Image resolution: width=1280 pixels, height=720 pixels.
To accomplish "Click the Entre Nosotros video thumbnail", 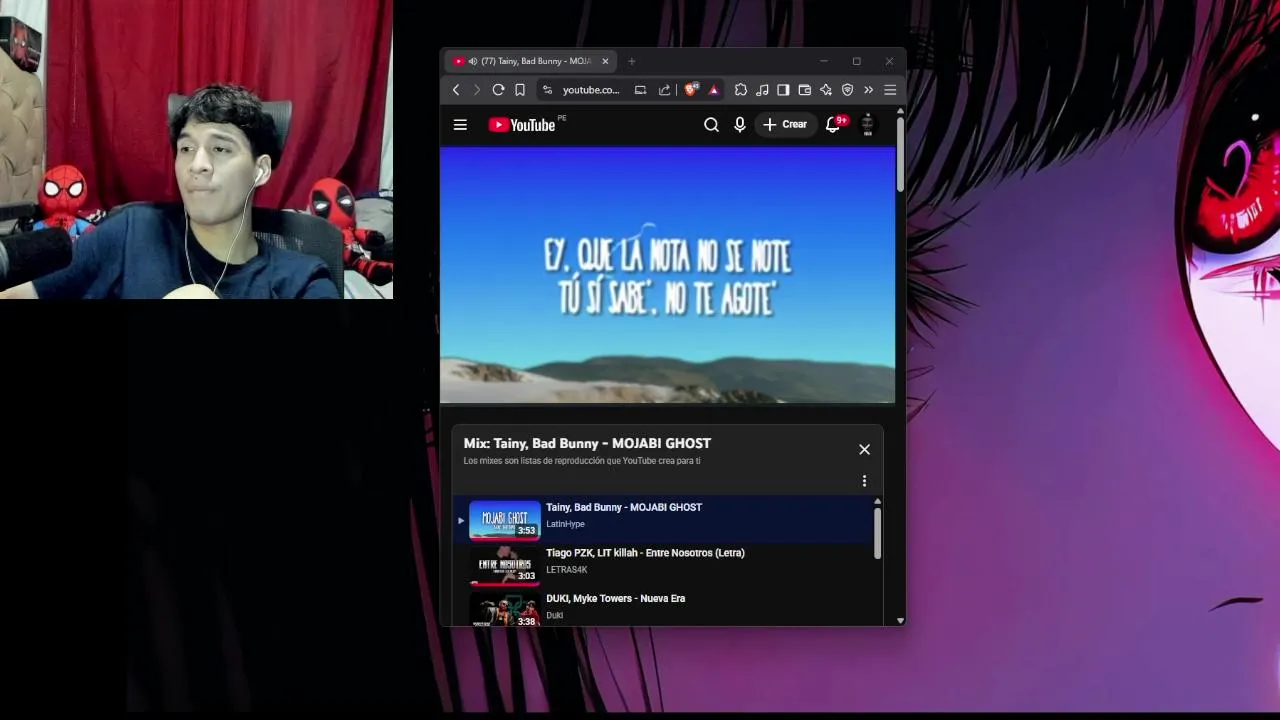I will [504, 565].
